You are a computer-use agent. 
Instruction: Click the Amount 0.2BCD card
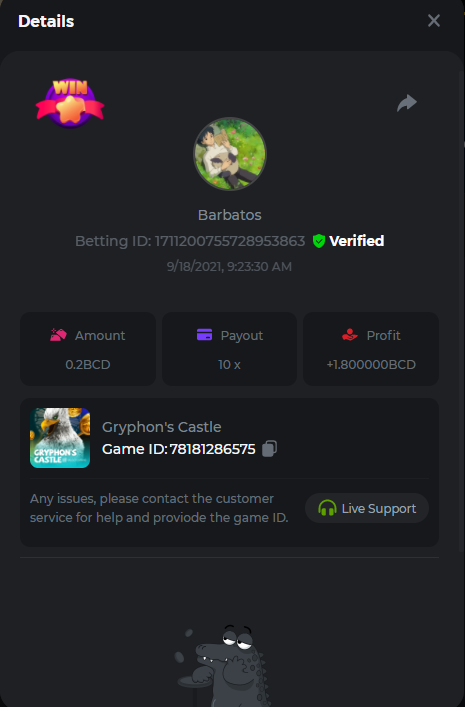point(88,349)
